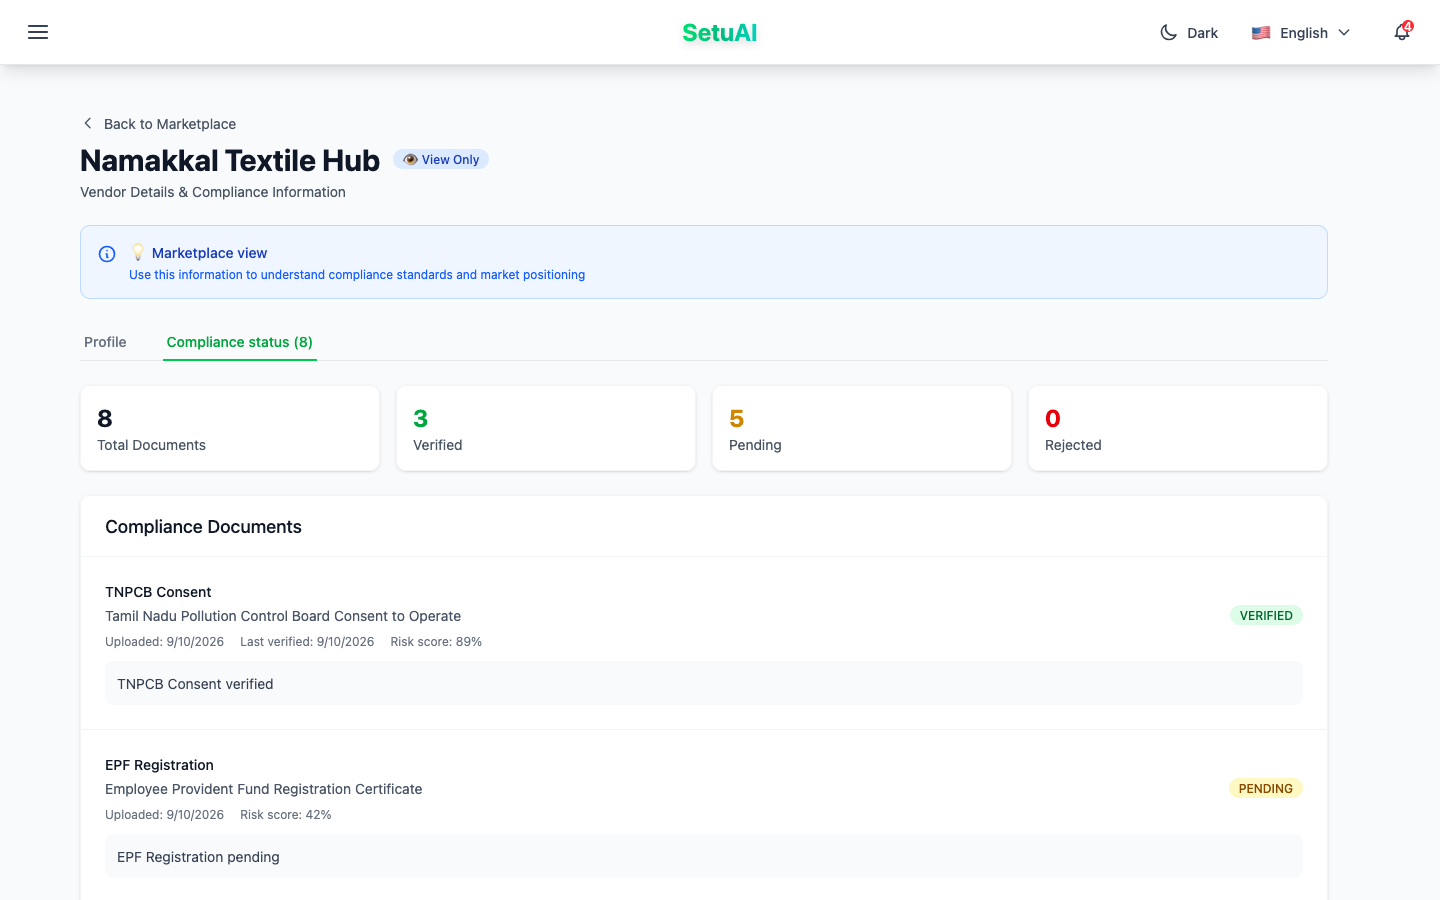Image resolution: width=1440 pixels, height=900 pixels.
Task: Click 'Risk score: 42%' text
Action: [286, 815]
